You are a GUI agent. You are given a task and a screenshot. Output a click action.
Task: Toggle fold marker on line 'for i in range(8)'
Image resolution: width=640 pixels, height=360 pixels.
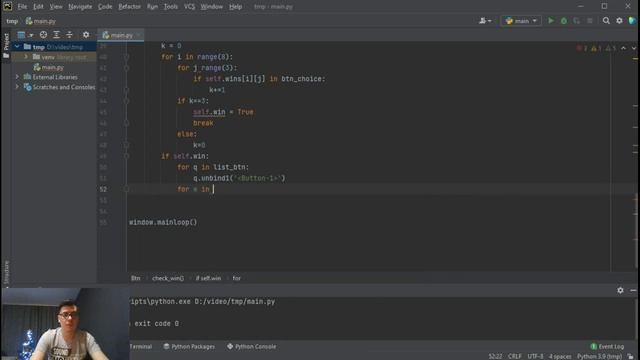[127, 57]
